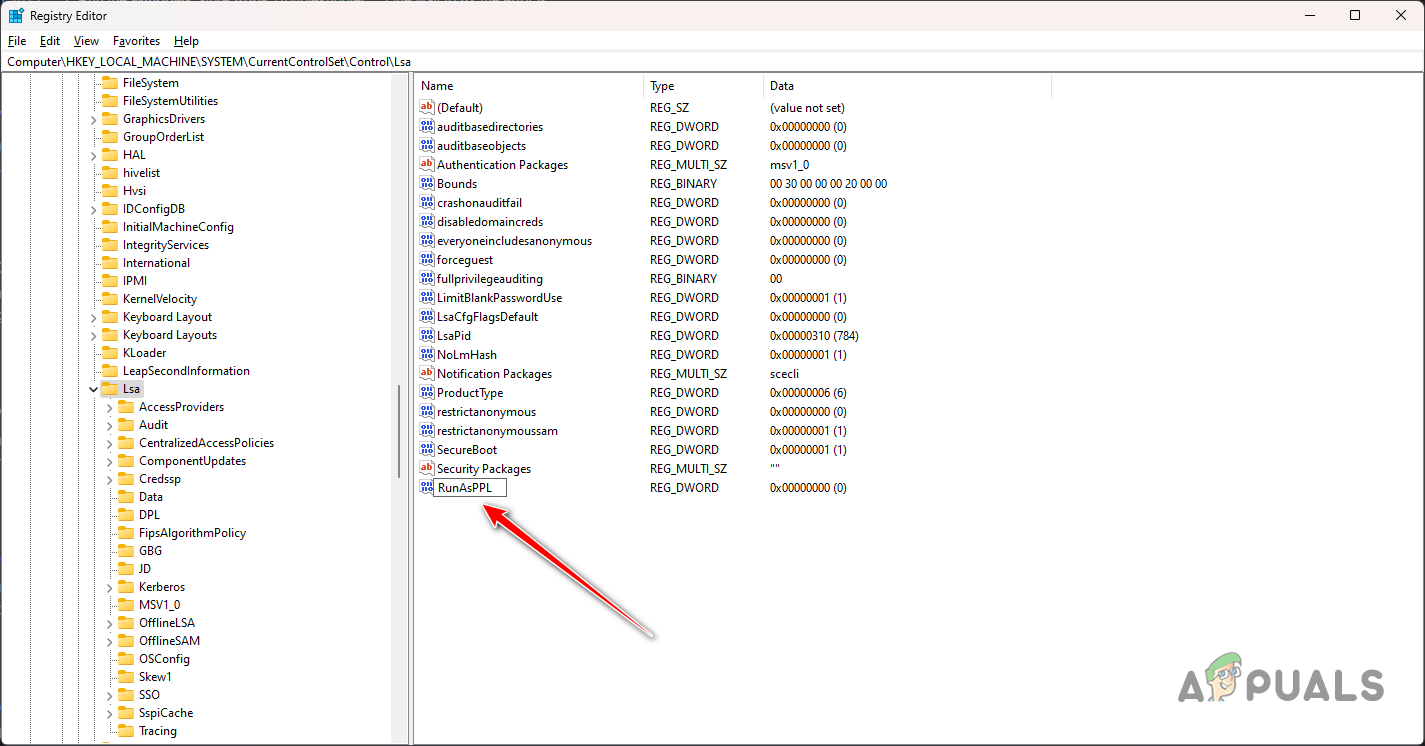Click the RunAsPPL value icon
Image resolution: width=1425 pixels, height=746 pixels.
tap(427, 488)
